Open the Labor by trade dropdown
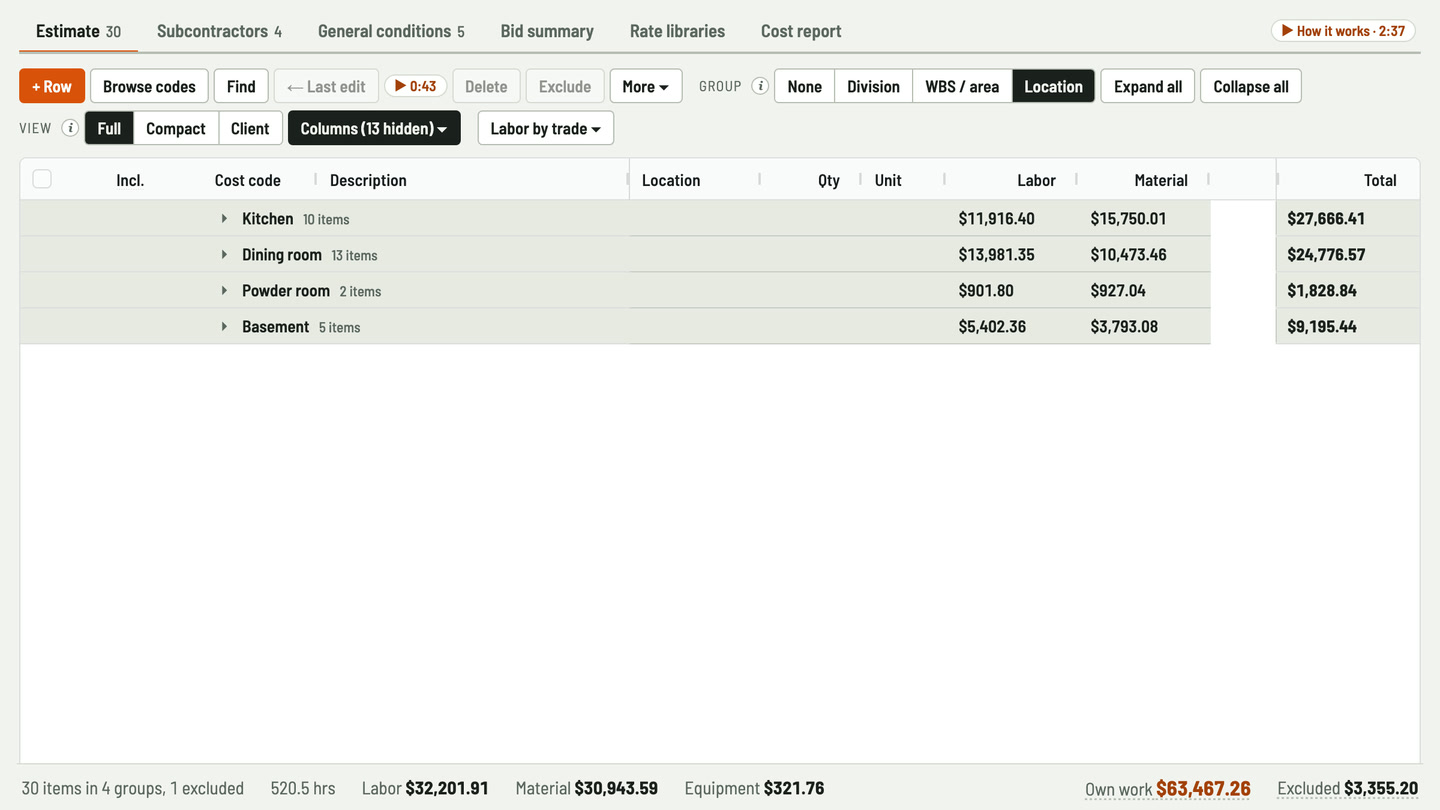Viewport: 1440px width, 810px height. click(x=546, y=128)
